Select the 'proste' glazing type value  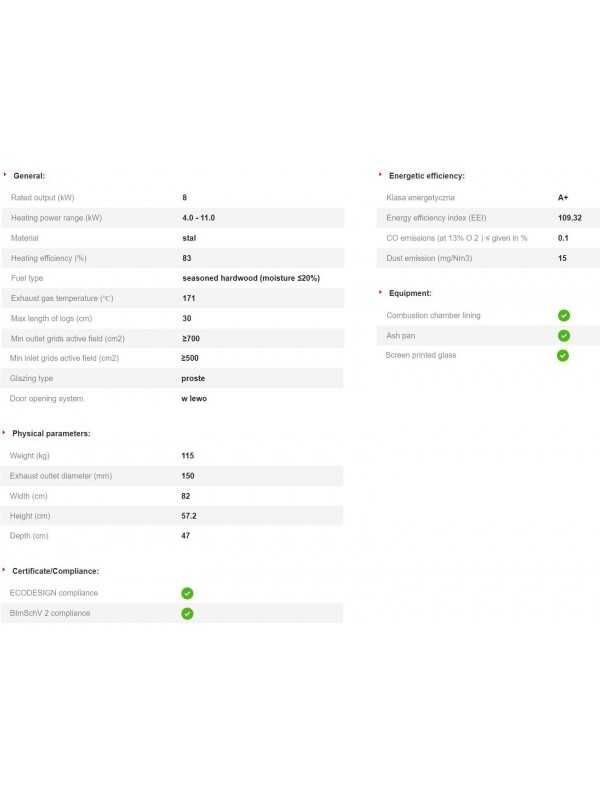tap(193, 378)
